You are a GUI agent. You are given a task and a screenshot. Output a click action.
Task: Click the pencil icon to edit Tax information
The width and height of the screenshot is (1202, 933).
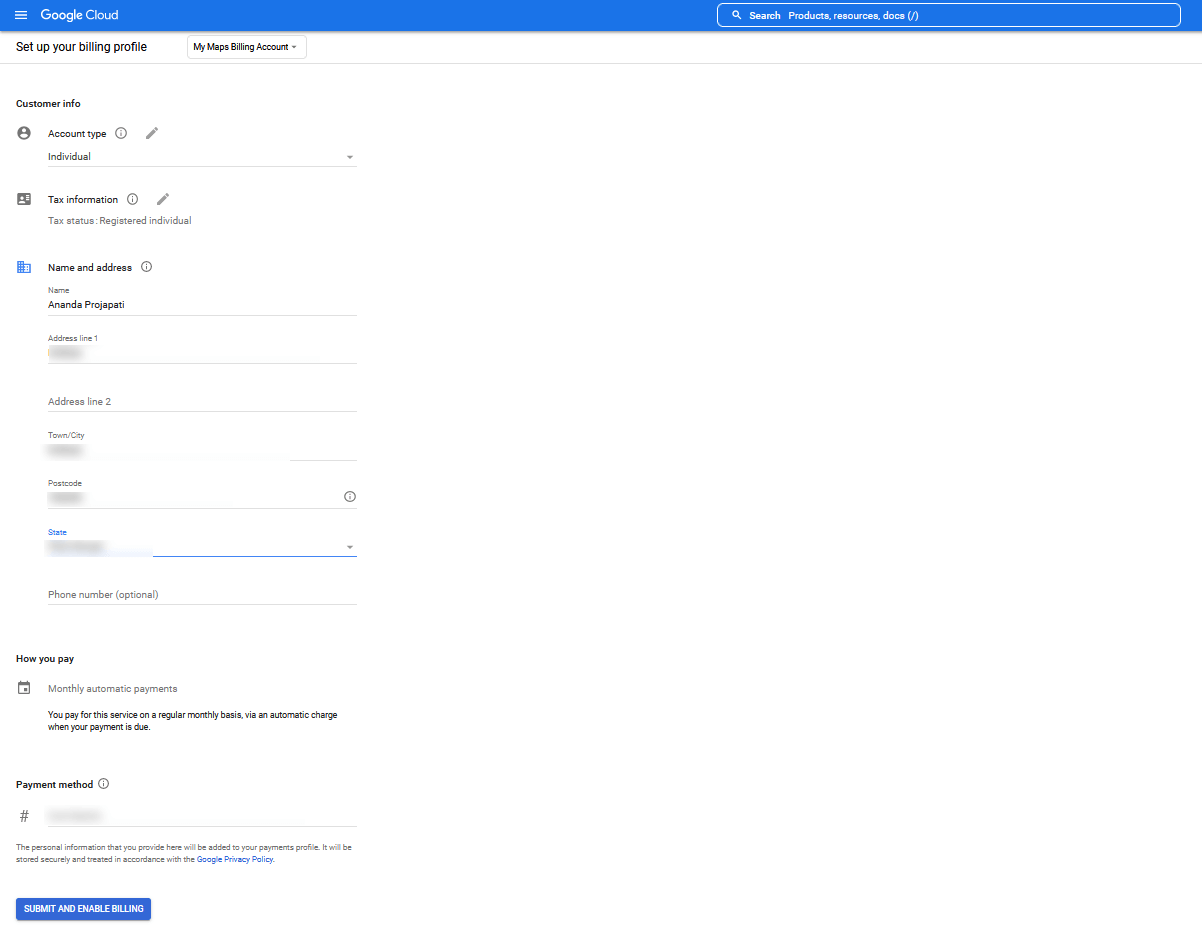tap(163, 199)
